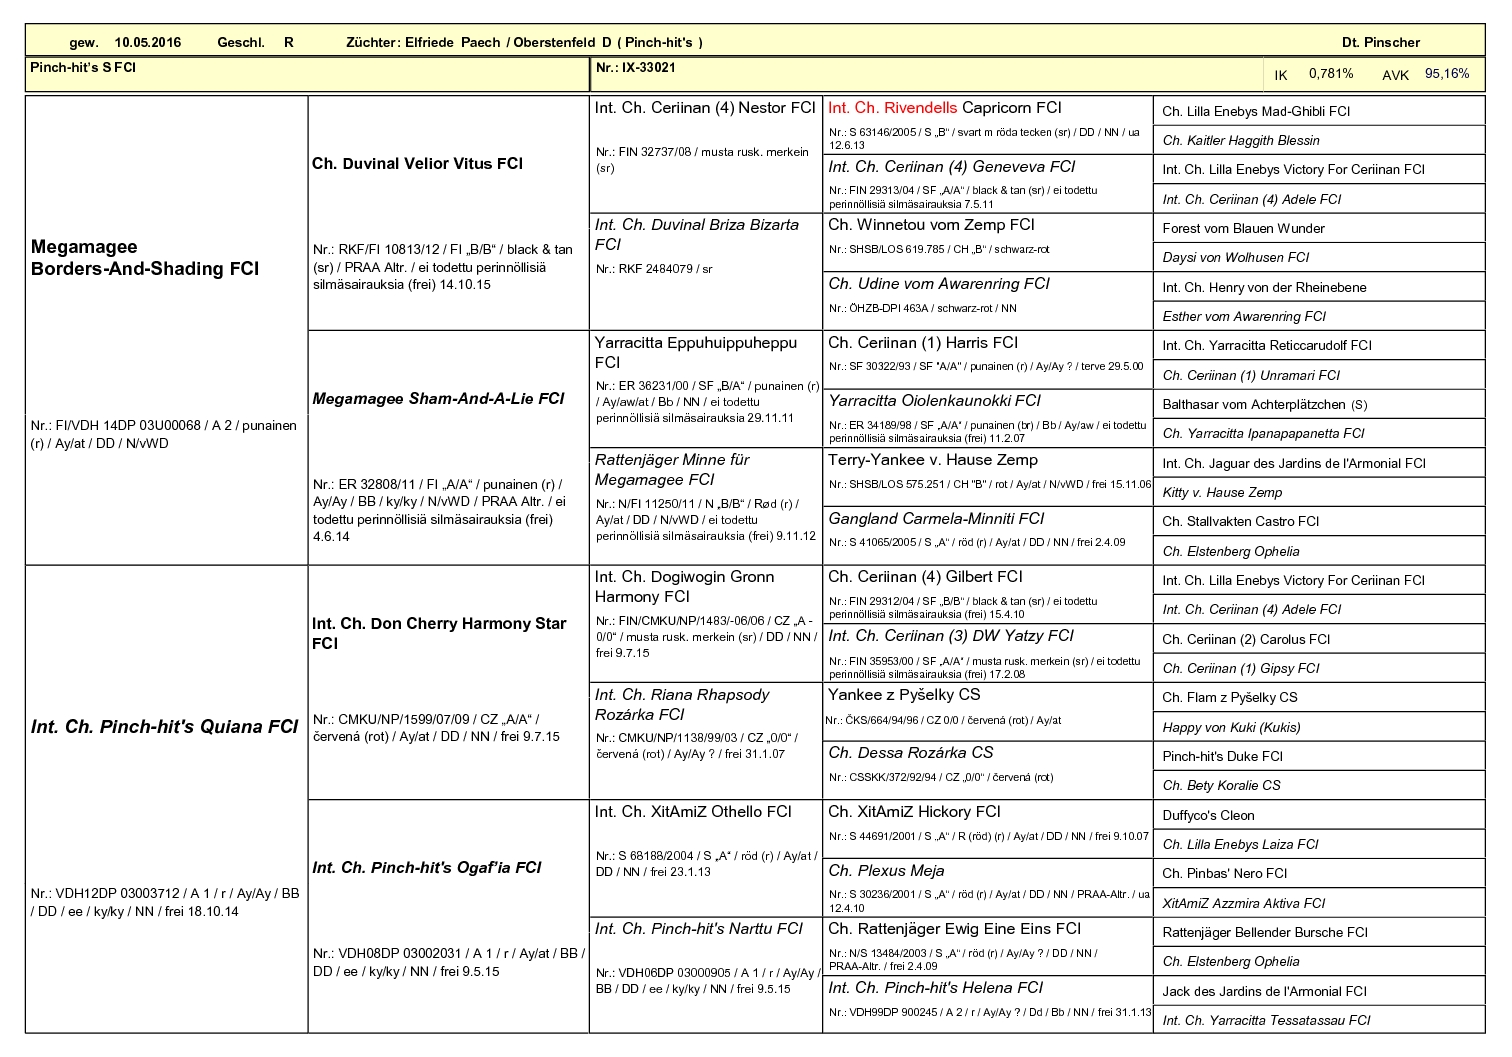Image resolution: width=1512 pixels, height=1057 pixels.
Task: Click "Ch. Ceriinan (2) Carolus FCI"
Action: point(1247,640)
